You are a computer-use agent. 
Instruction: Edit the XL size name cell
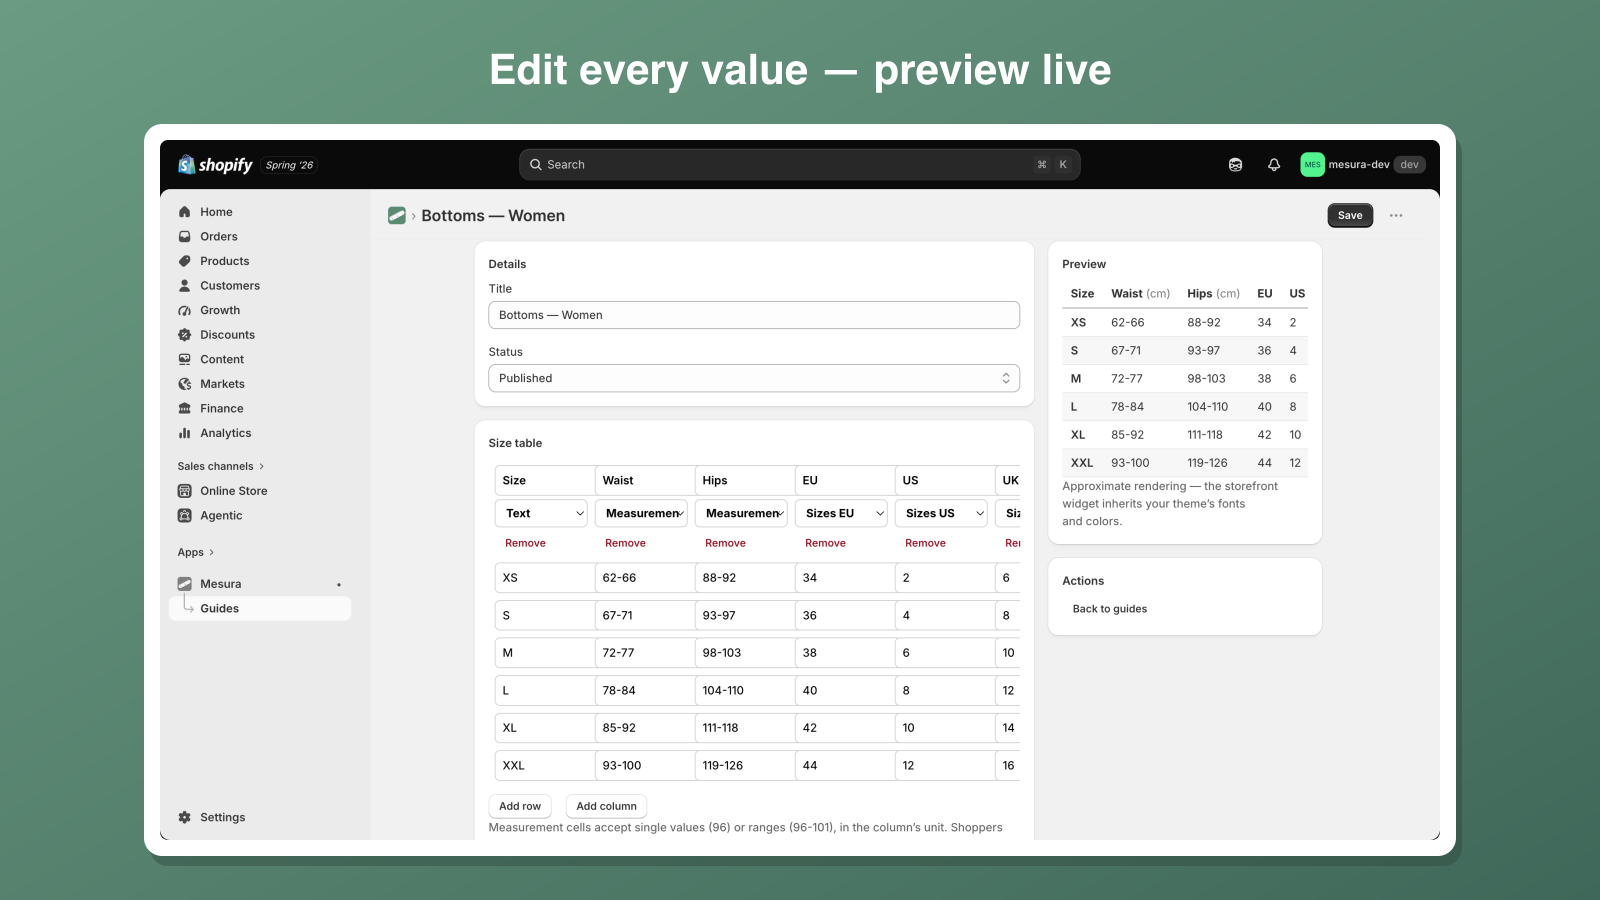tap(544, 728)
